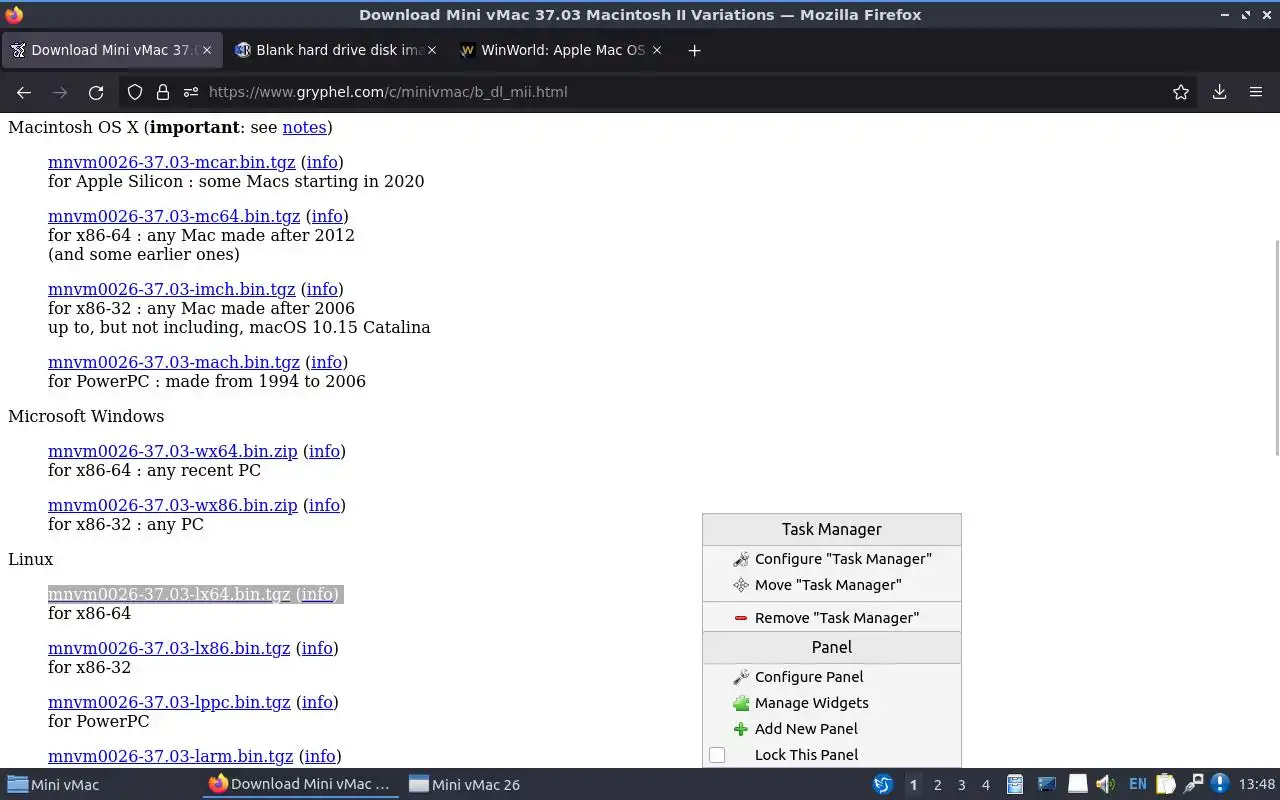
Task: Show site security padlock info
Action: [x=163, y=92]
